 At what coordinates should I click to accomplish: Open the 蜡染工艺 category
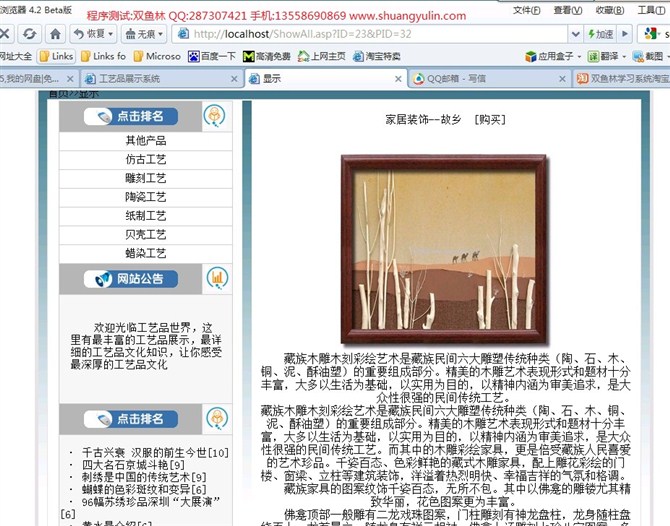[146, 253]
